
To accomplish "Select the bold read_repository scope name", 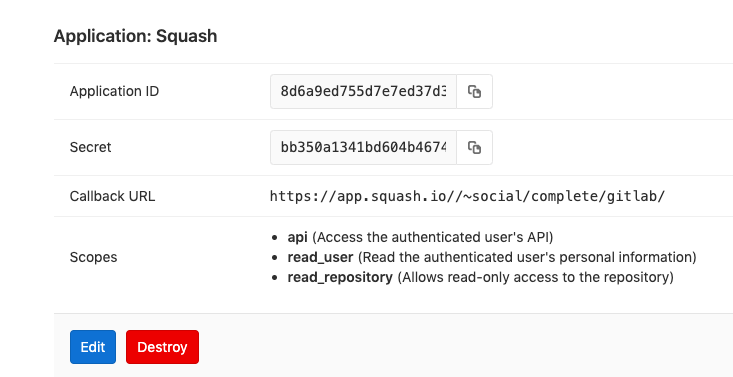I will coord(340,277).
